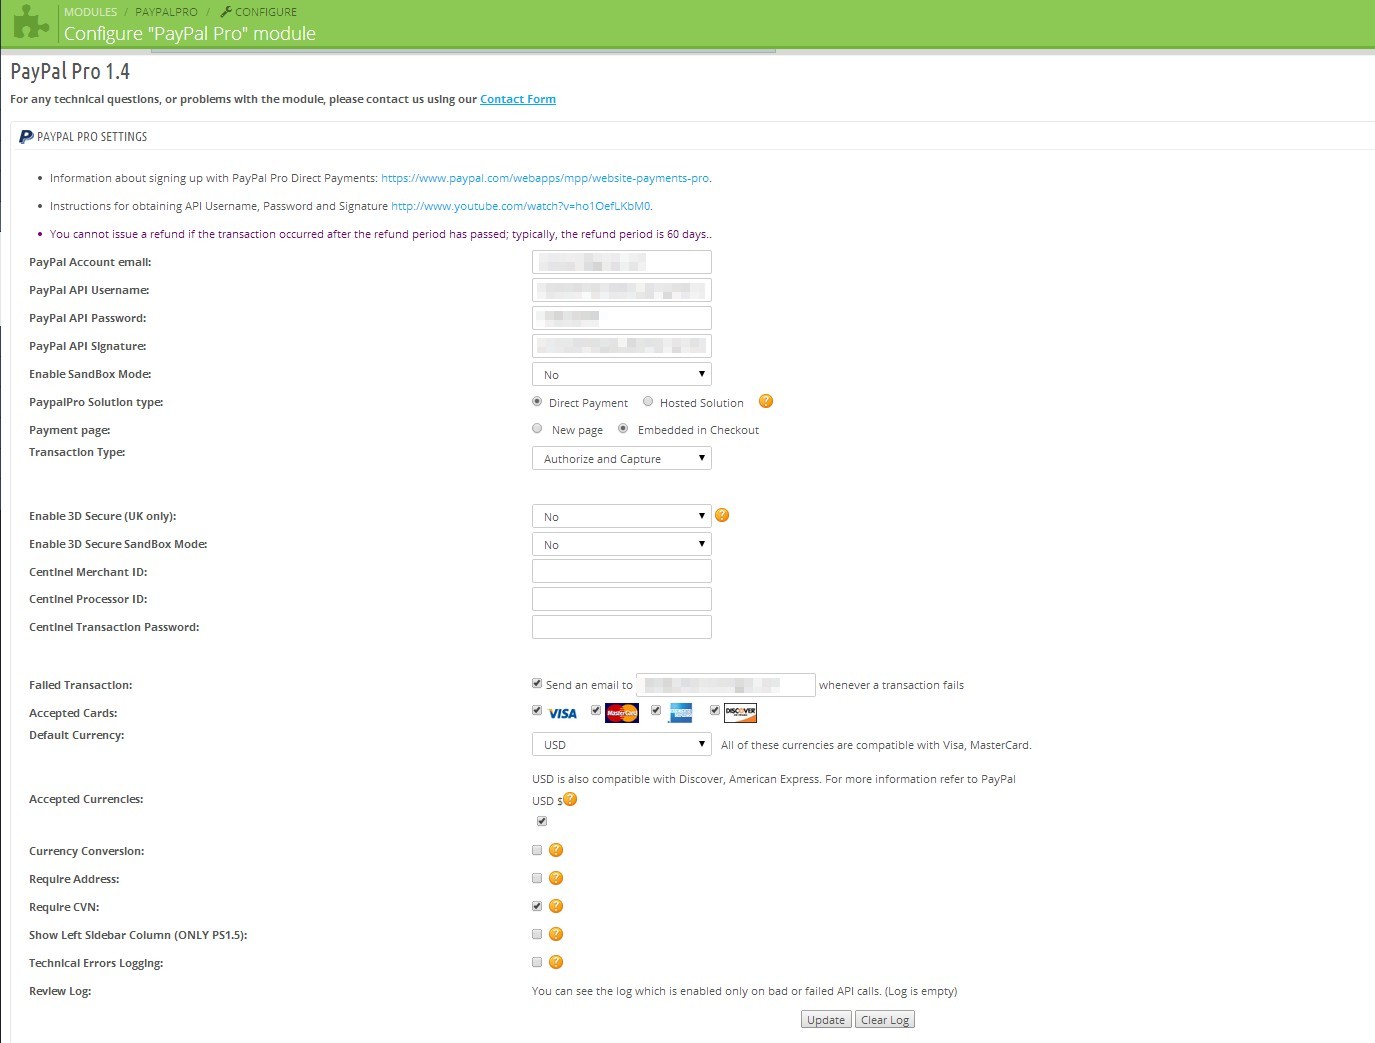Click the Centinel Processor ID field
Viewport: 1375px width, 1043px height.
[622, 599]
